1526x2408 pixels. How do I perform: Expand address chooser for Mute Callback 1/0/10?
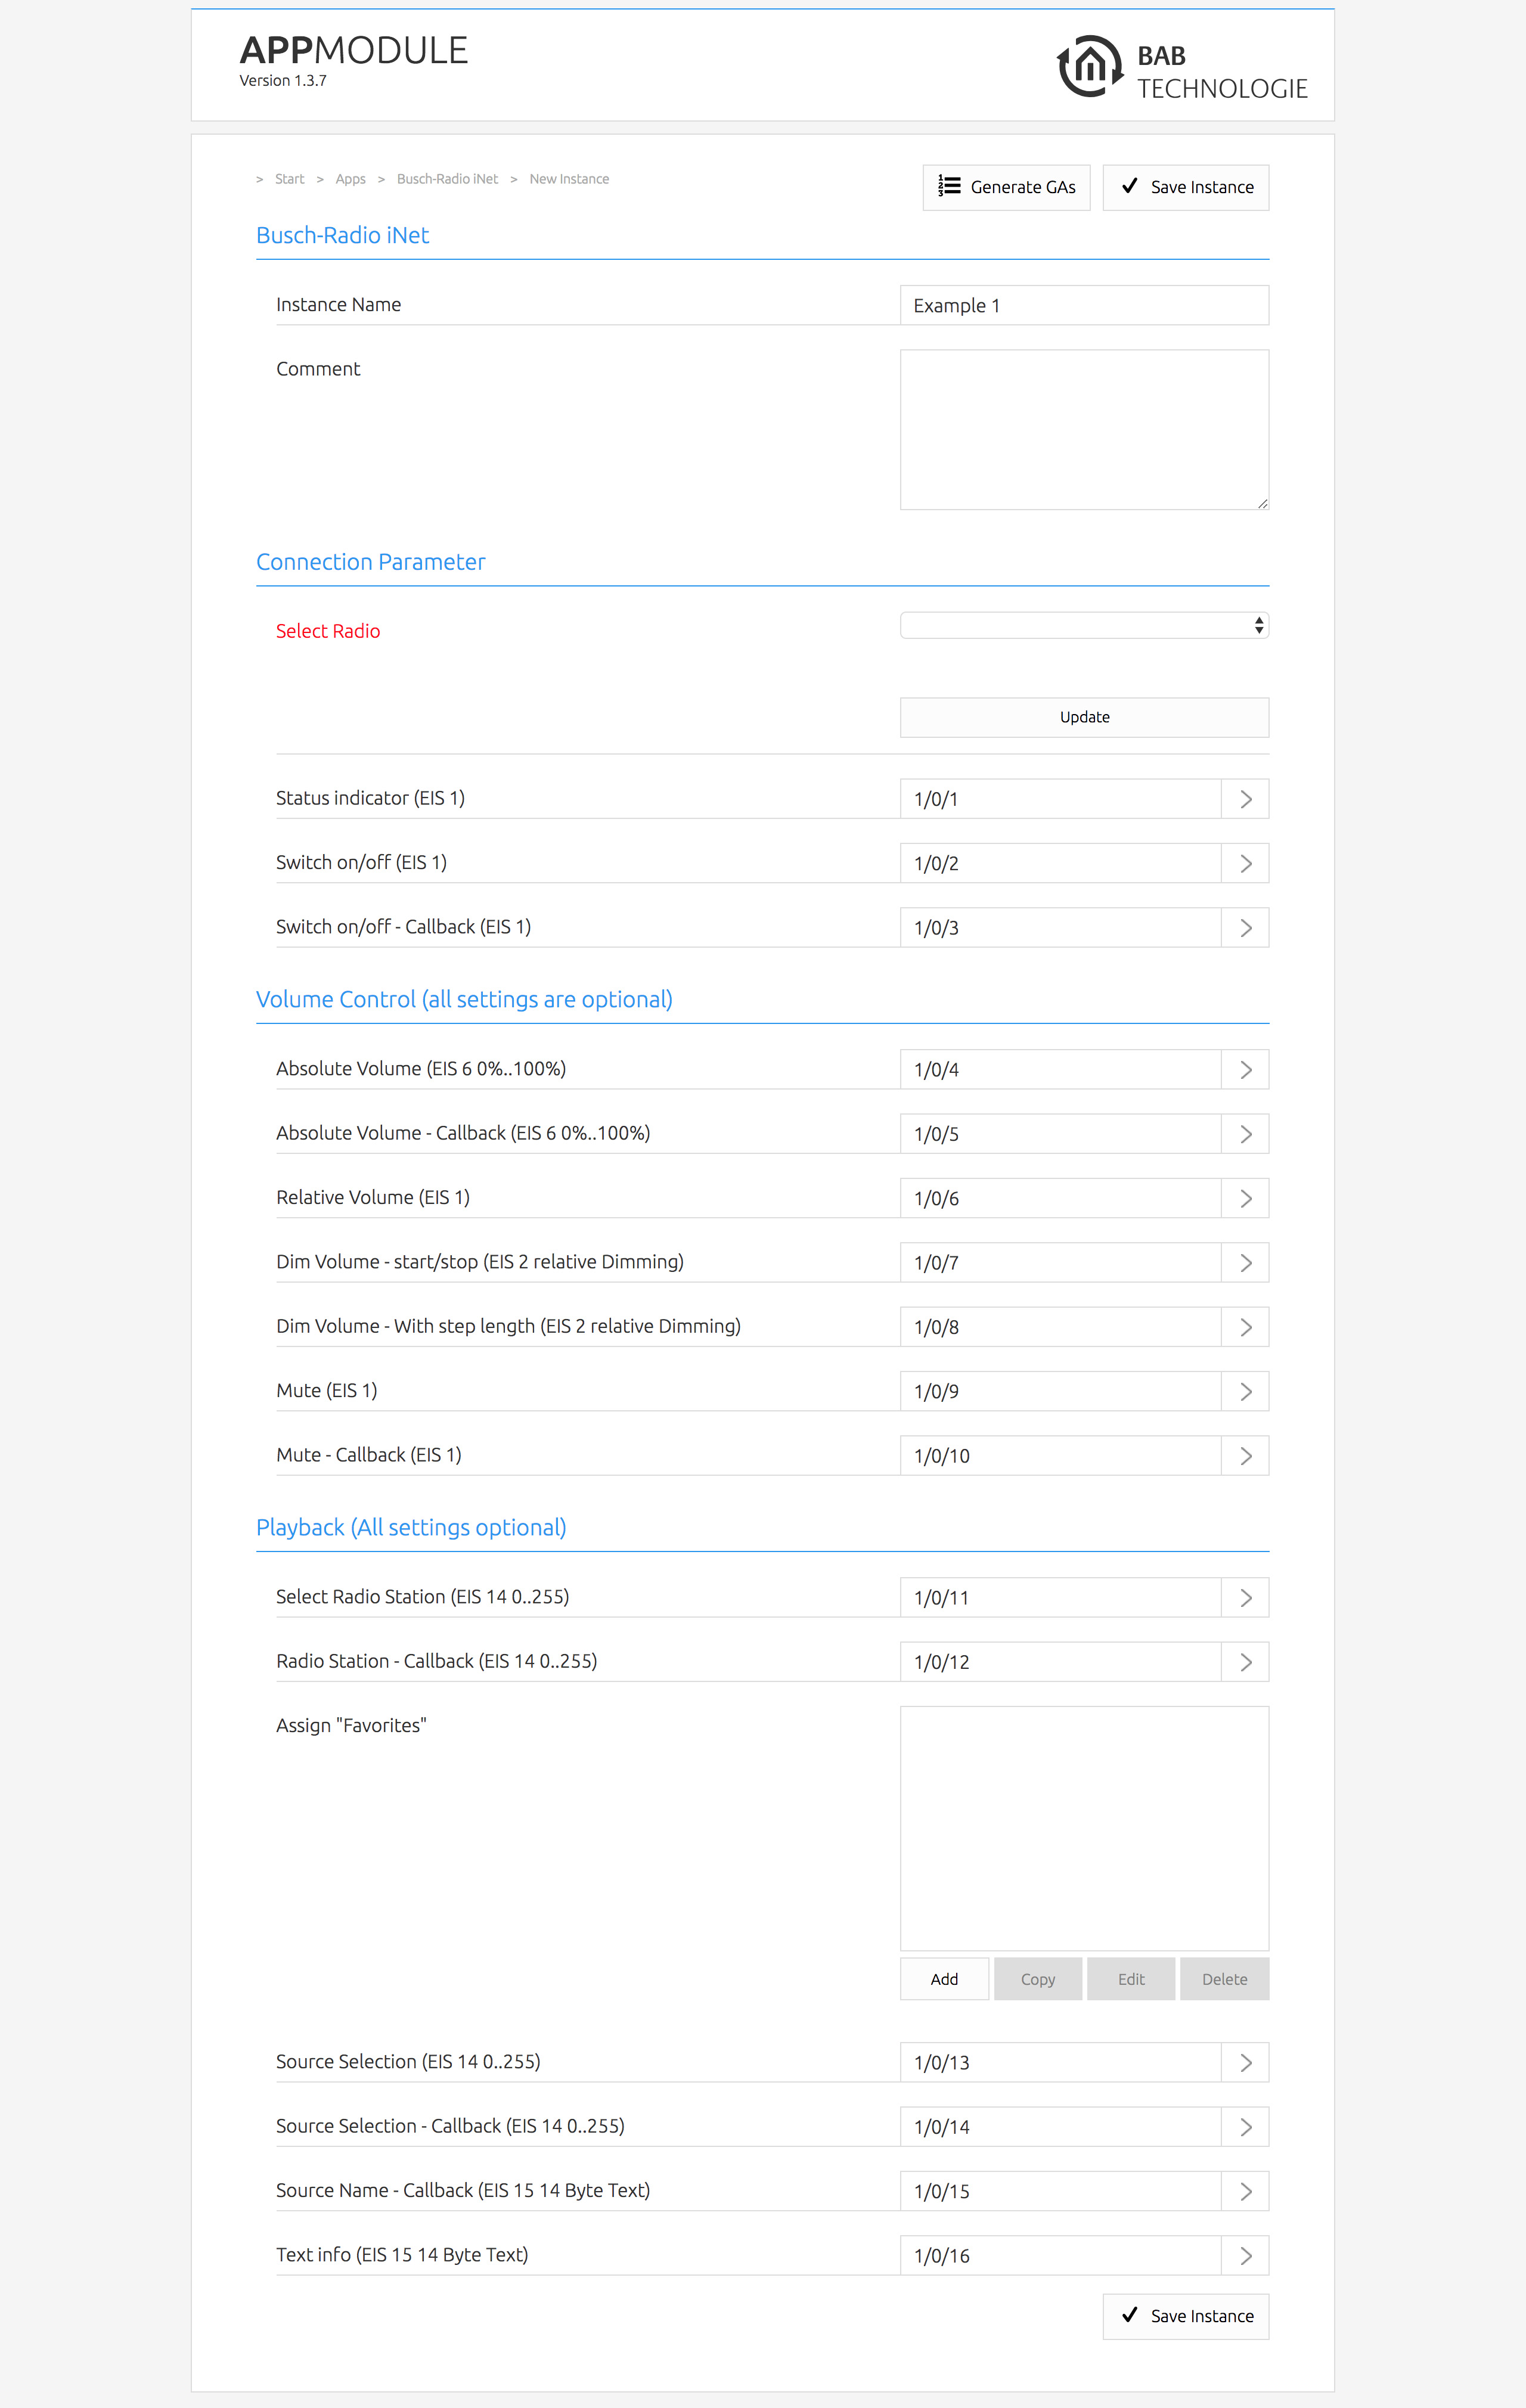pos(1245,1456)
